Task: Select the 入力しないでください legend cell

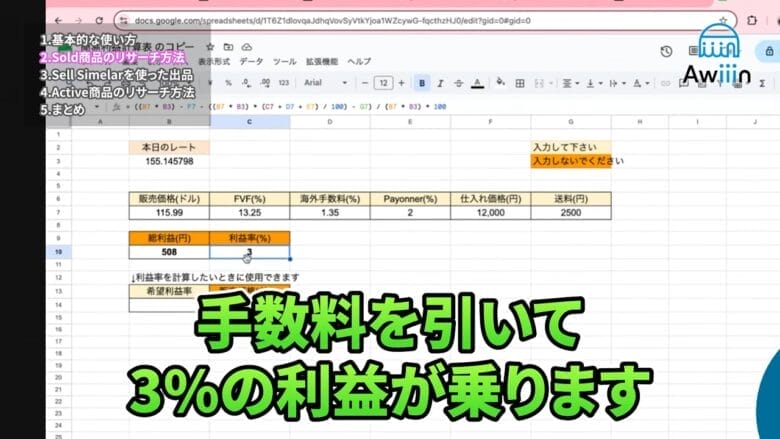Action: 571,161
